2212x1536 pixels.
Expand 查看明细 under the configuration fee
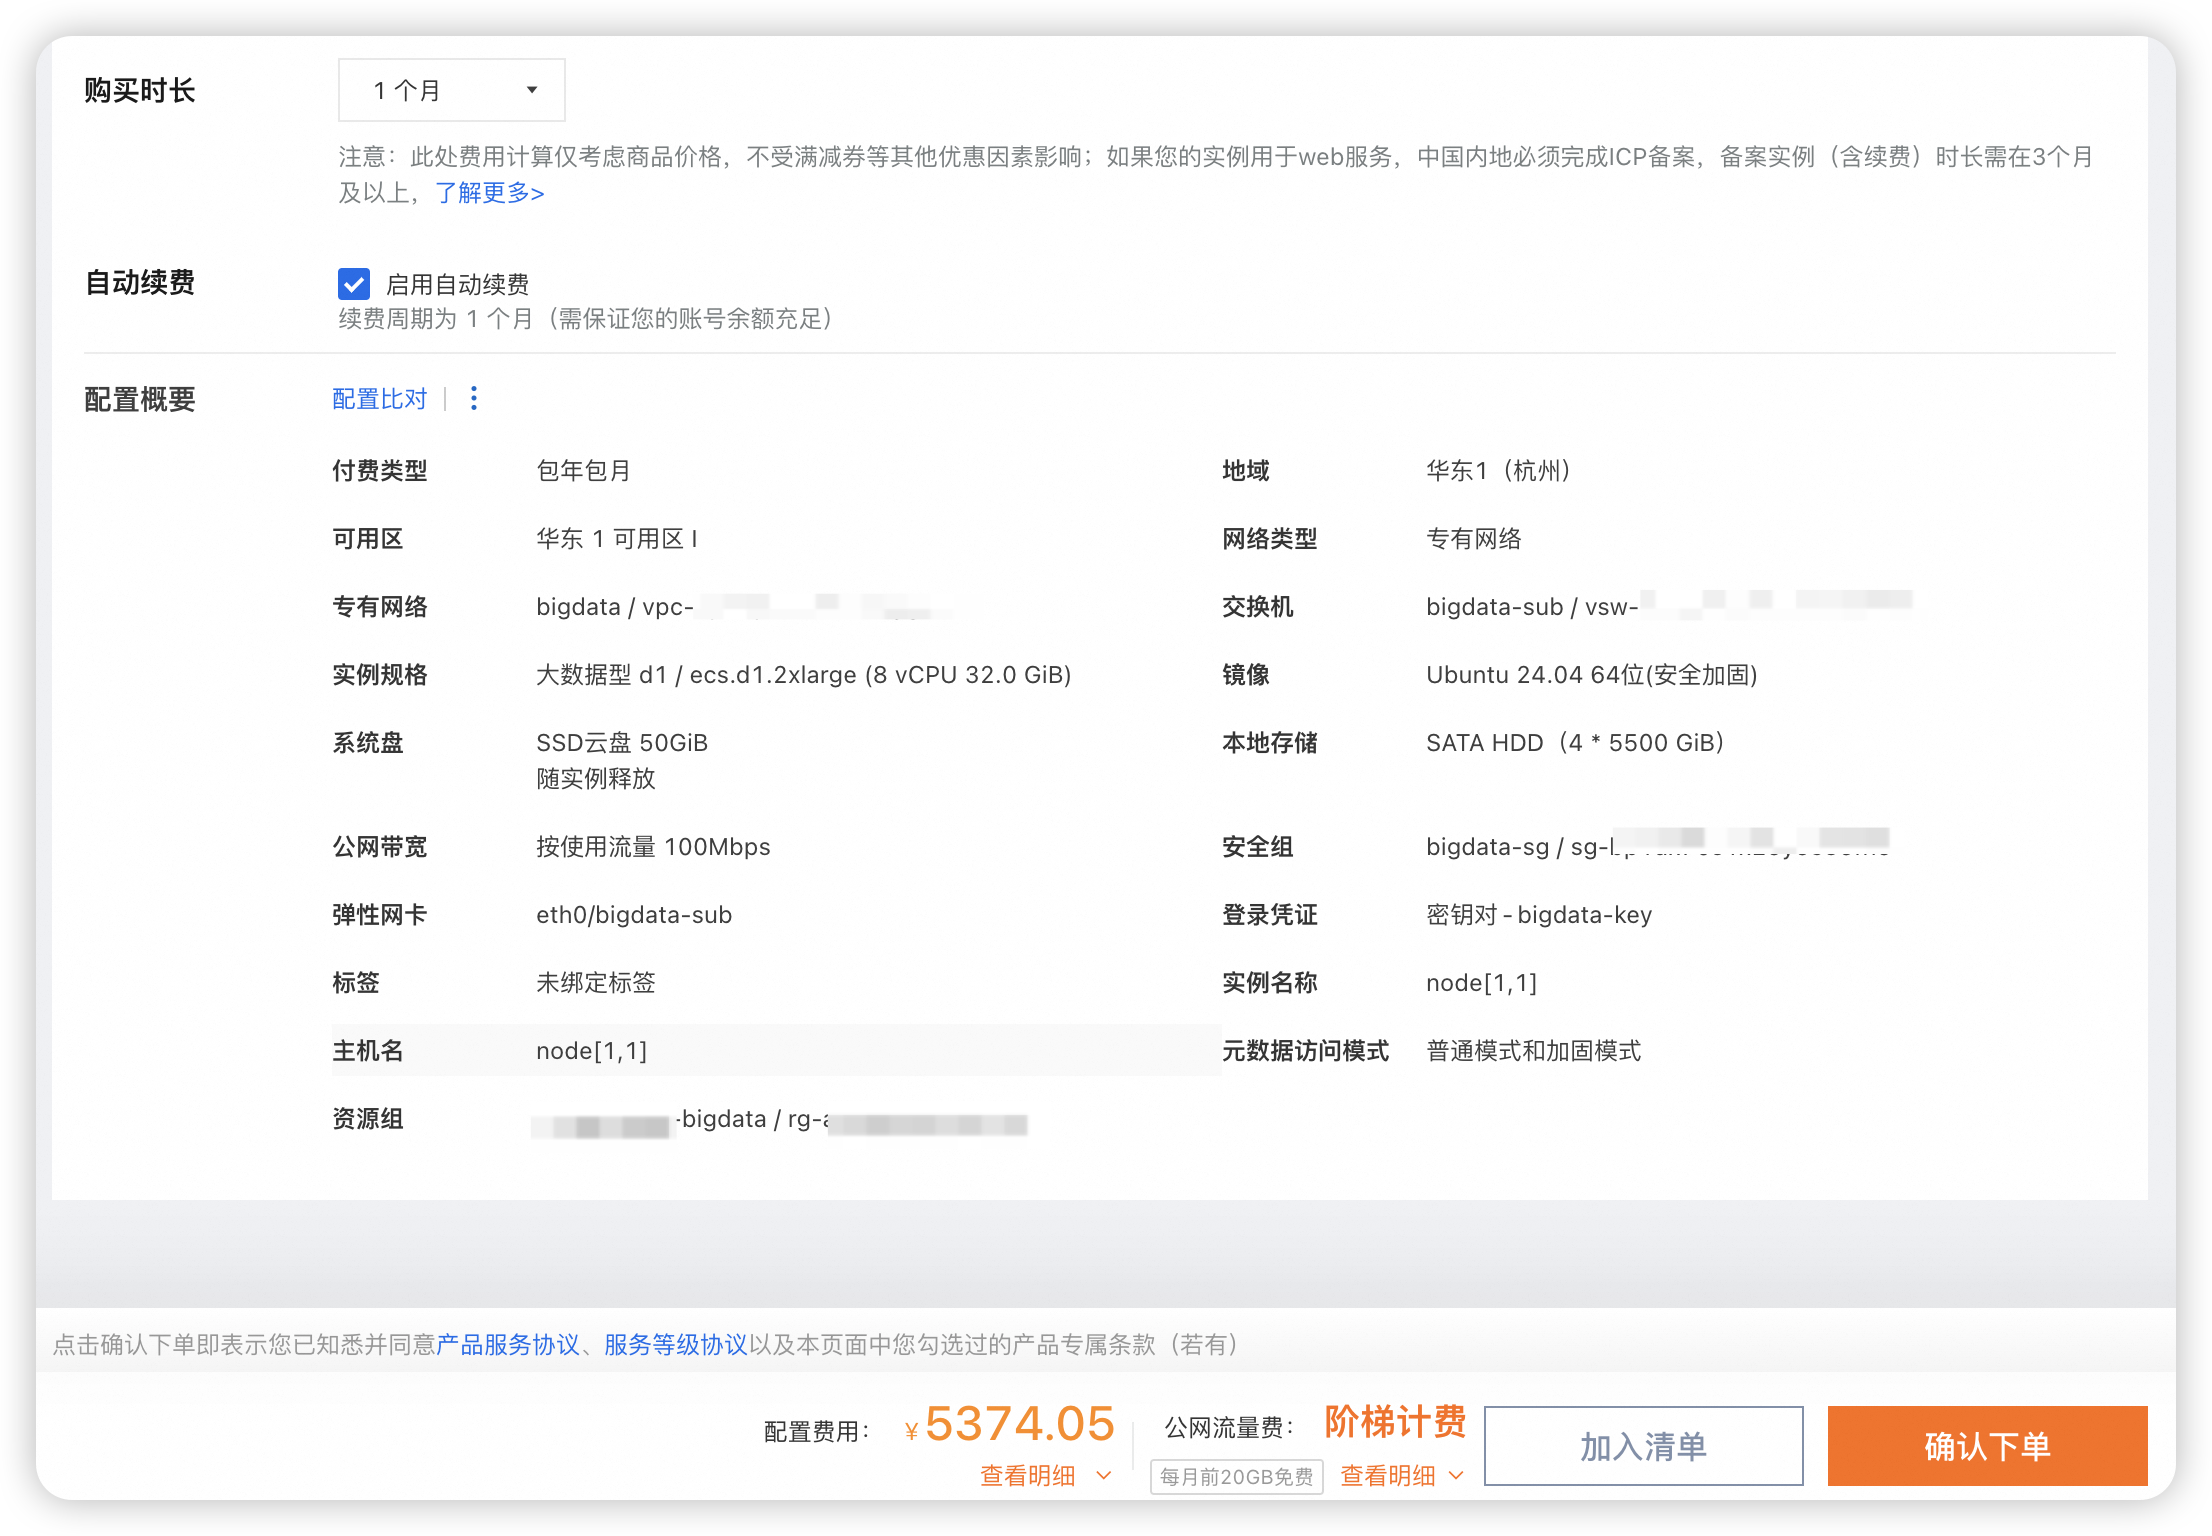(x=1030, y=1475)
